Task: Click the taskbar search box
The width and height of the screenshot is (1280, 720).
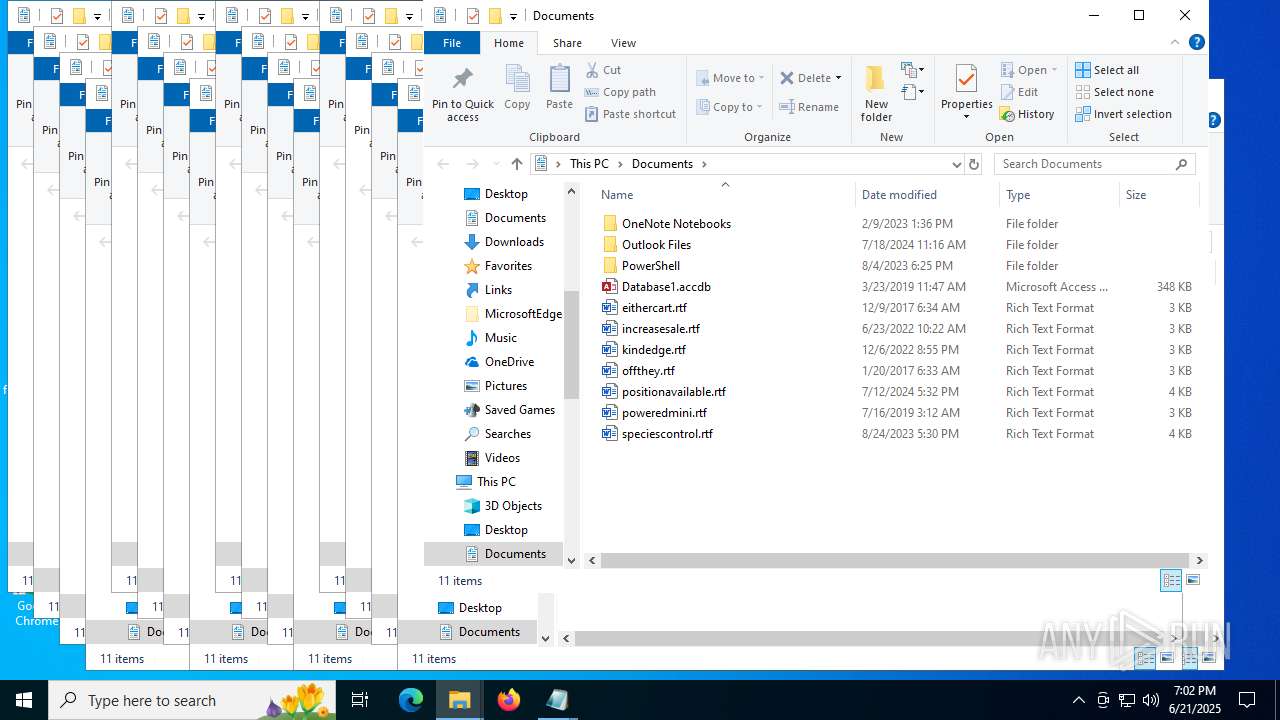Action: click(193, 700)
